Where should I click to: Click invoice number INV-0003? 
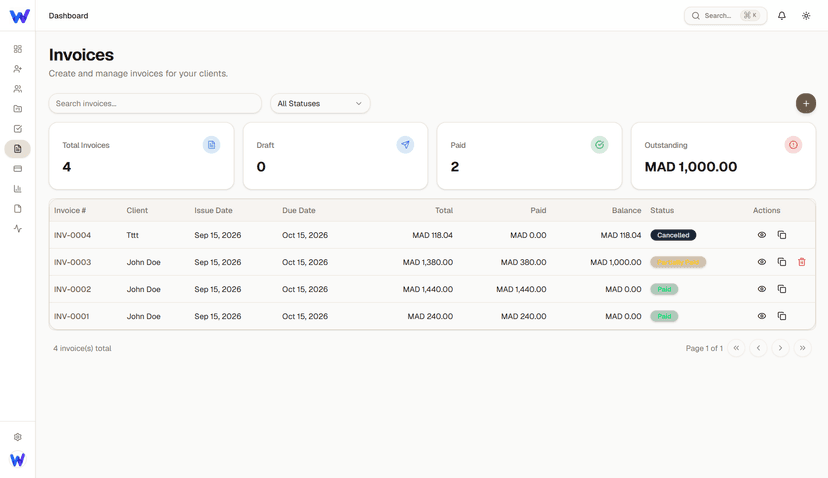coord(72,262)
